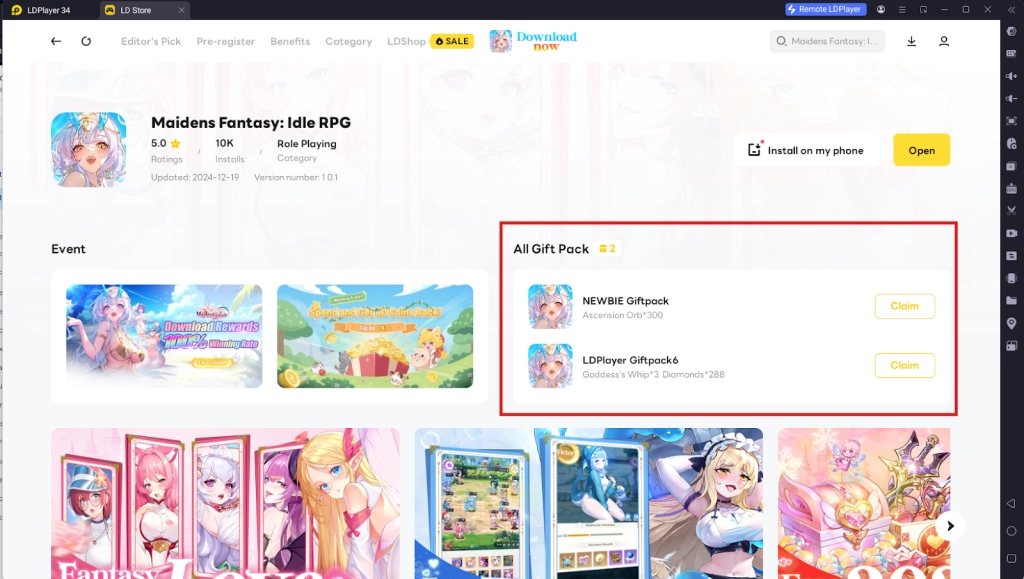
Task: Close the LD Store tab
Action: click(182, 10)
